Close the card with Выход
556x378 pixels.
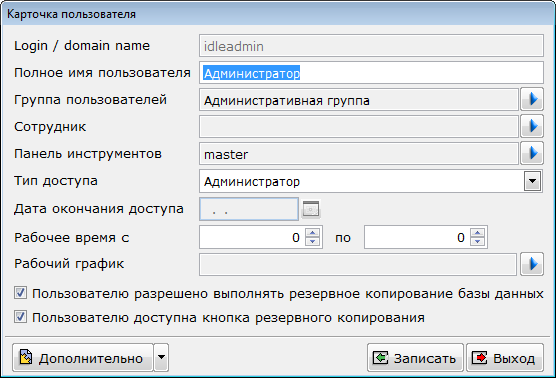coord(505,357)
